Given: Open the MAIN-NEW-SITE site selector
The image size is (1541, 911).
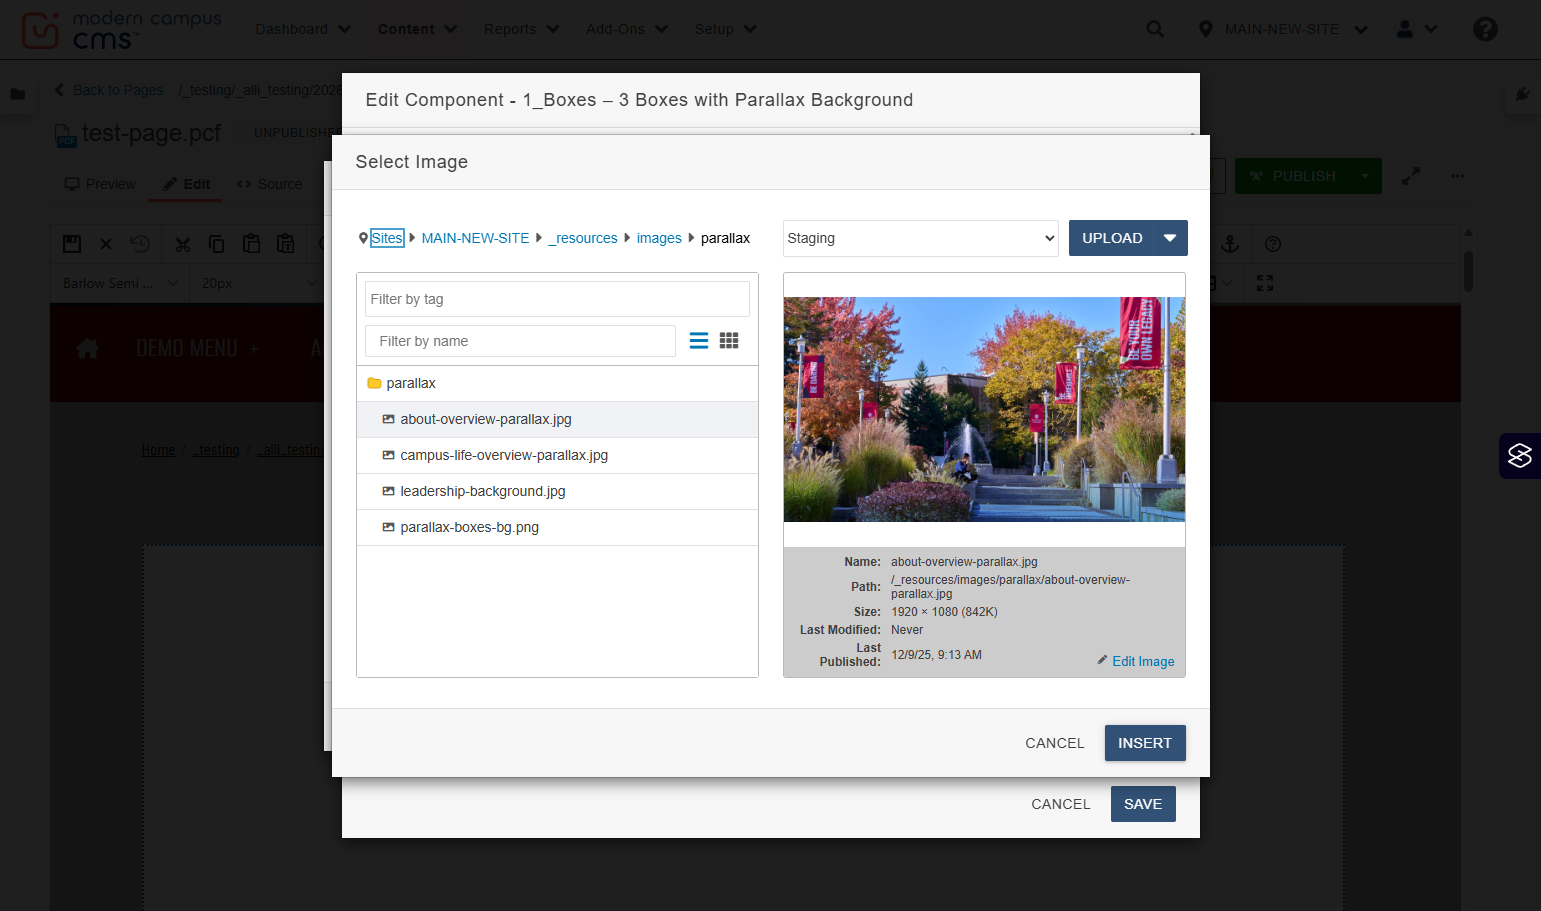Looking at the screenshot, I should [x=1282, y=29].
